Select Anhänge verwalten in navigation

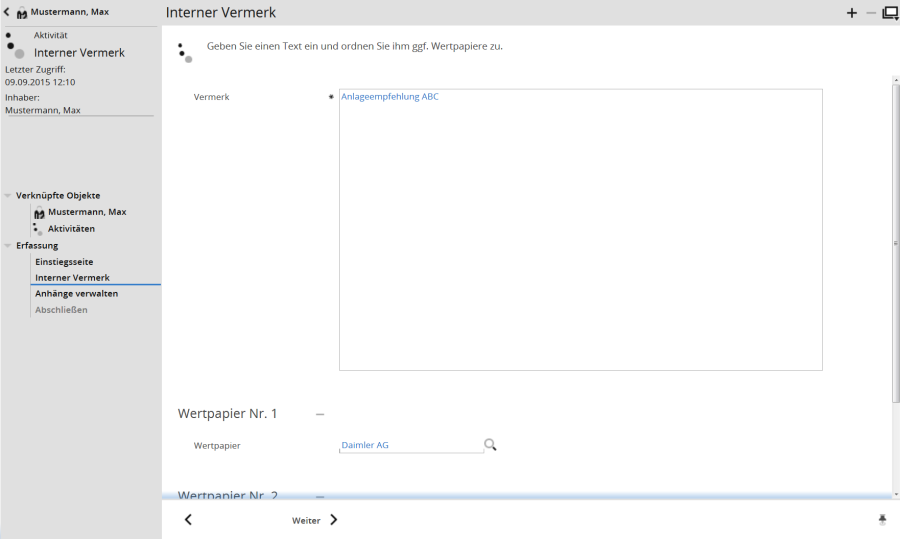tap(76, 294)
